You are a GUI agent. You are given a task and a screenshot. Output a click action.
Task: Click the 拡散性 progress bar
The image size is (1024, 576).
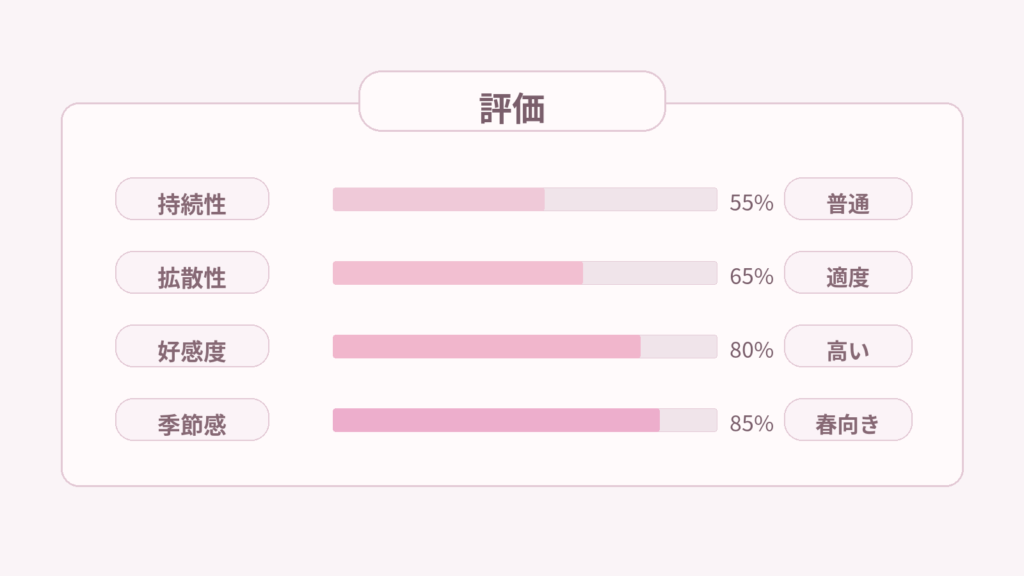(524, 273)
